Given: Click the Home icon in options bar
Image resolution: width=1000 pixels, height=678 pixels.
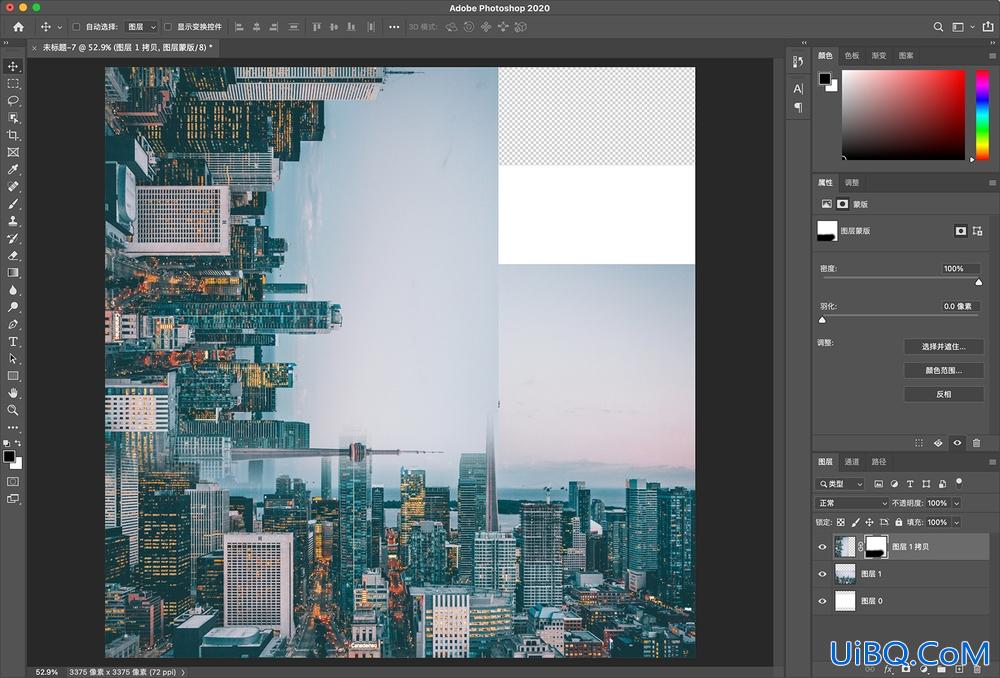Looking at the screenshot, I should [x=18, y=27].
